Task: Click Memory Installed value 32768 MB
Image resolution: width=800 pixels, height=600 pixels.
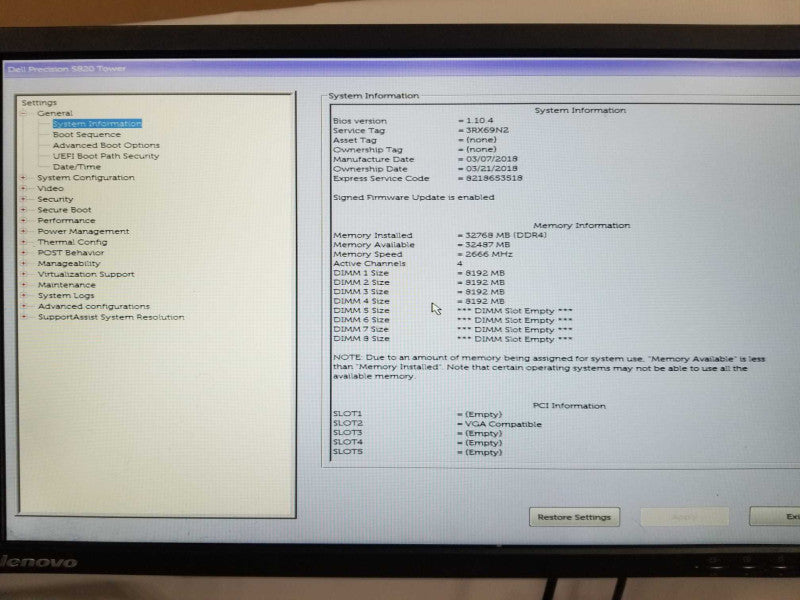Action: 506,235
